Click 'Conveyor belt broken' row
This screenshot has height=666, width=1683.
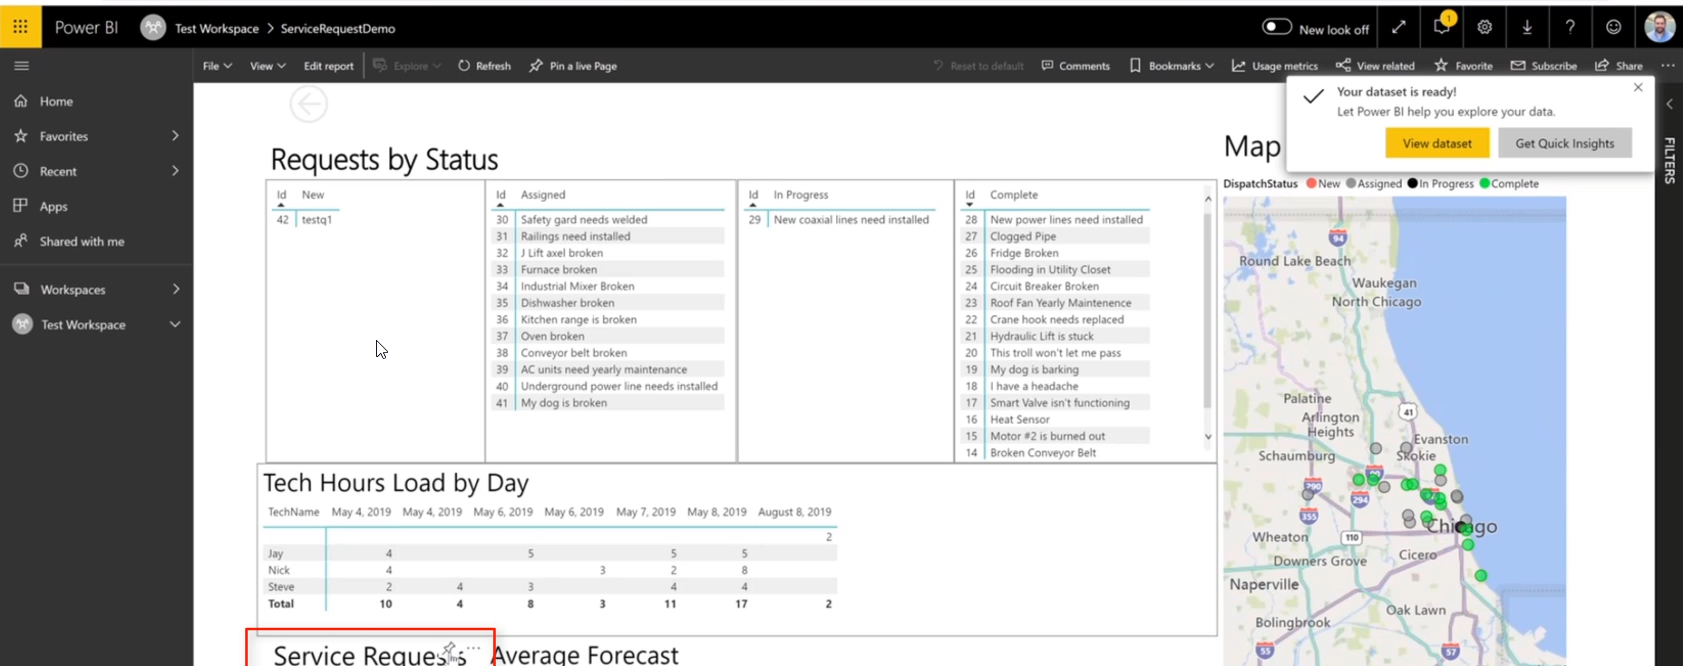tap(608, 353)
